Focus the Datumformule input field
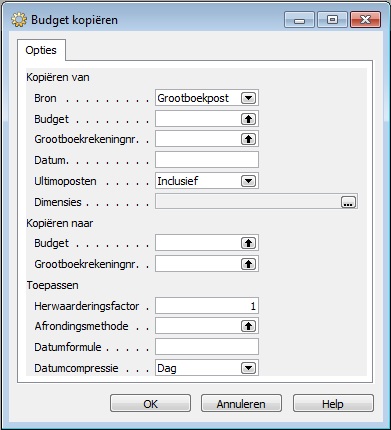 pos(207,347)
